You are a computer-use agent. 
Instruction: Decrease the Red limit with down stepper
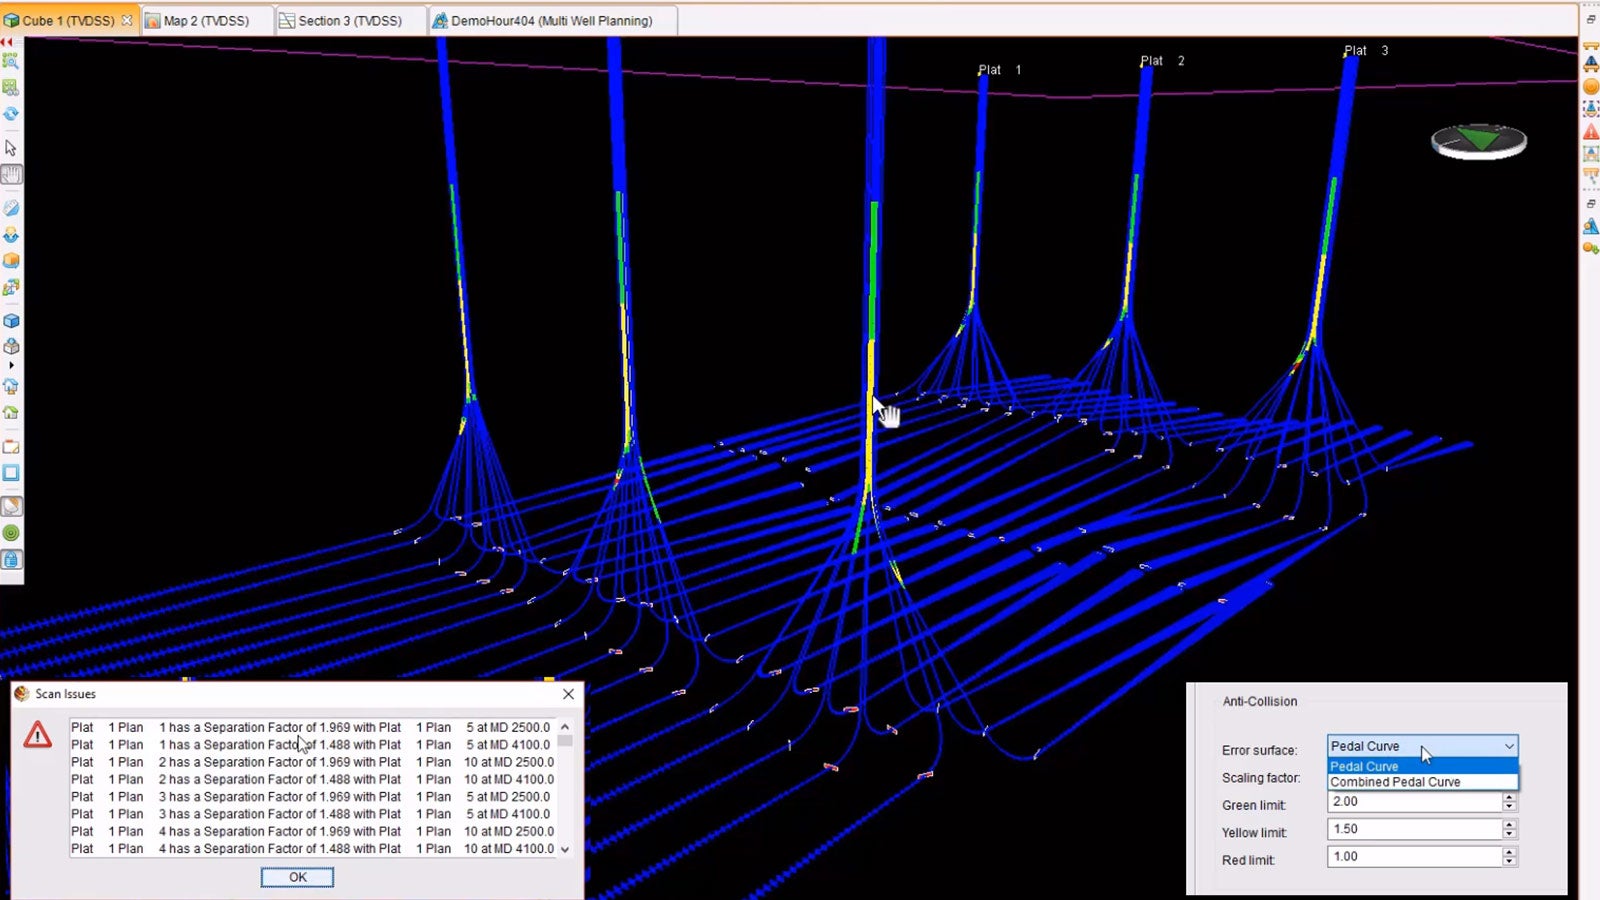(1510, 861)
